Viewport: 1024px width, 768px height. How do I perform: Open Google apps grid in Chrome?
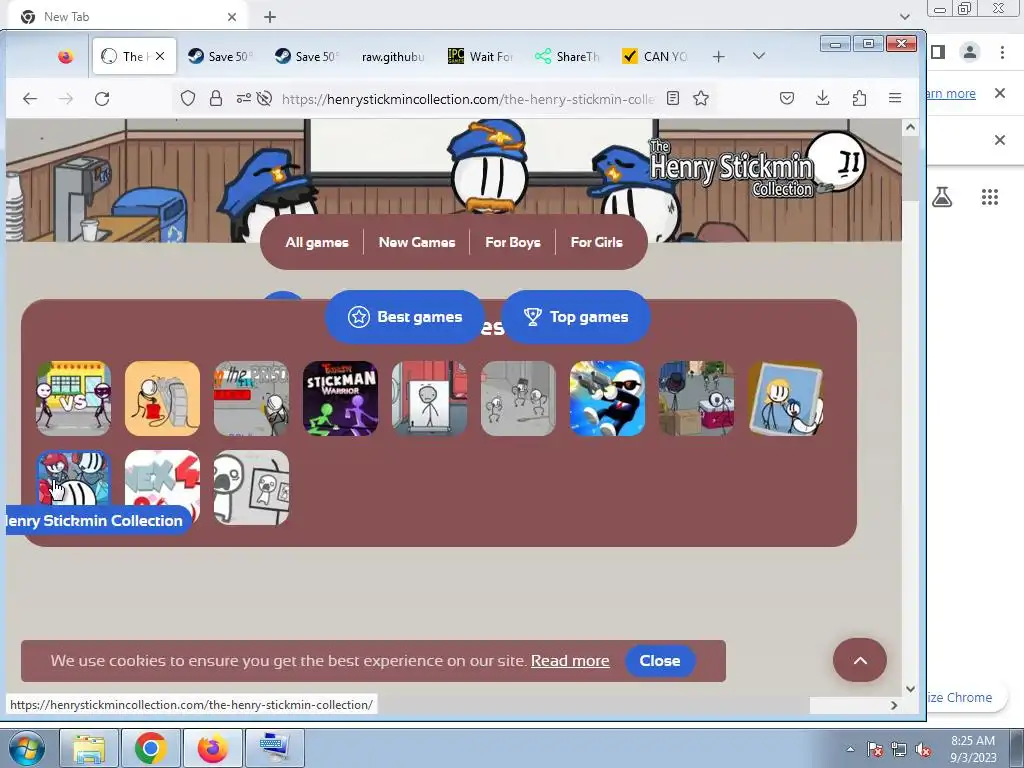pyautogui.click(x=990, y=197)
